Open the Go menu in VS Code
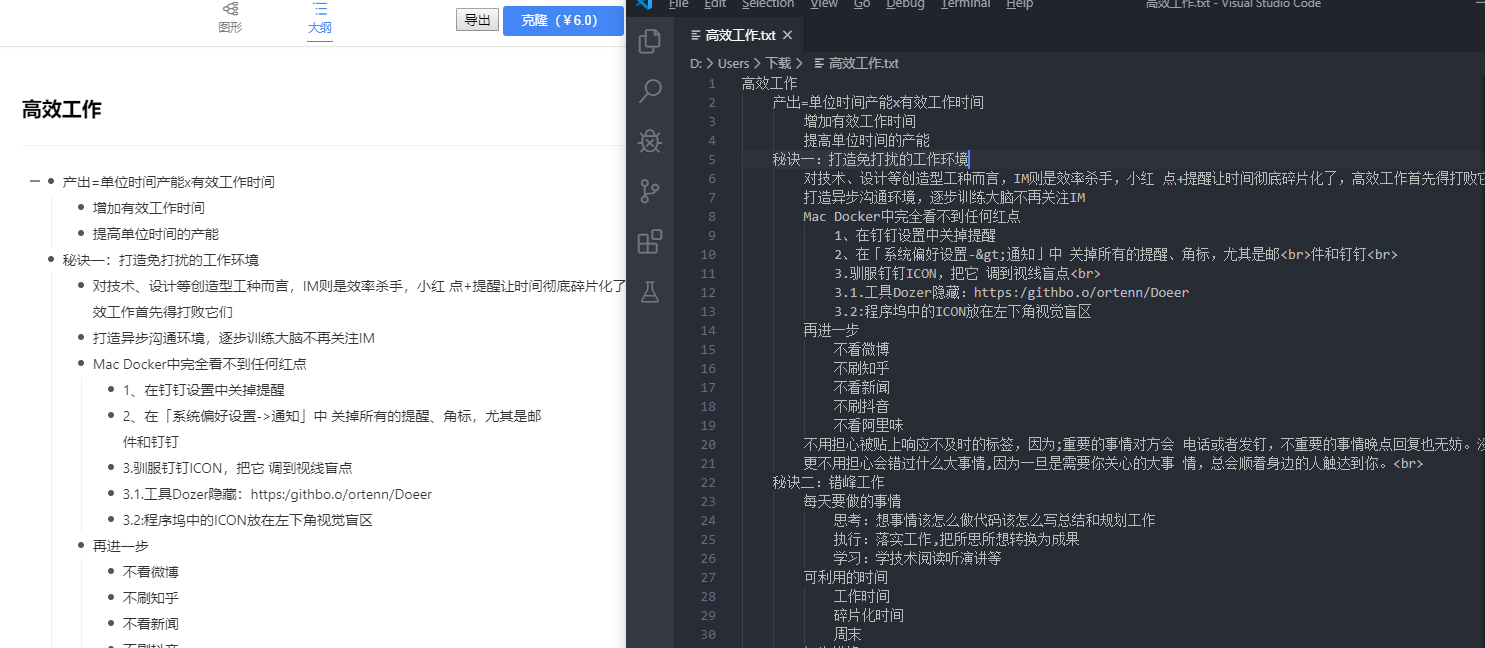Screen dimensions: 1485x648 tap(862, 4)
